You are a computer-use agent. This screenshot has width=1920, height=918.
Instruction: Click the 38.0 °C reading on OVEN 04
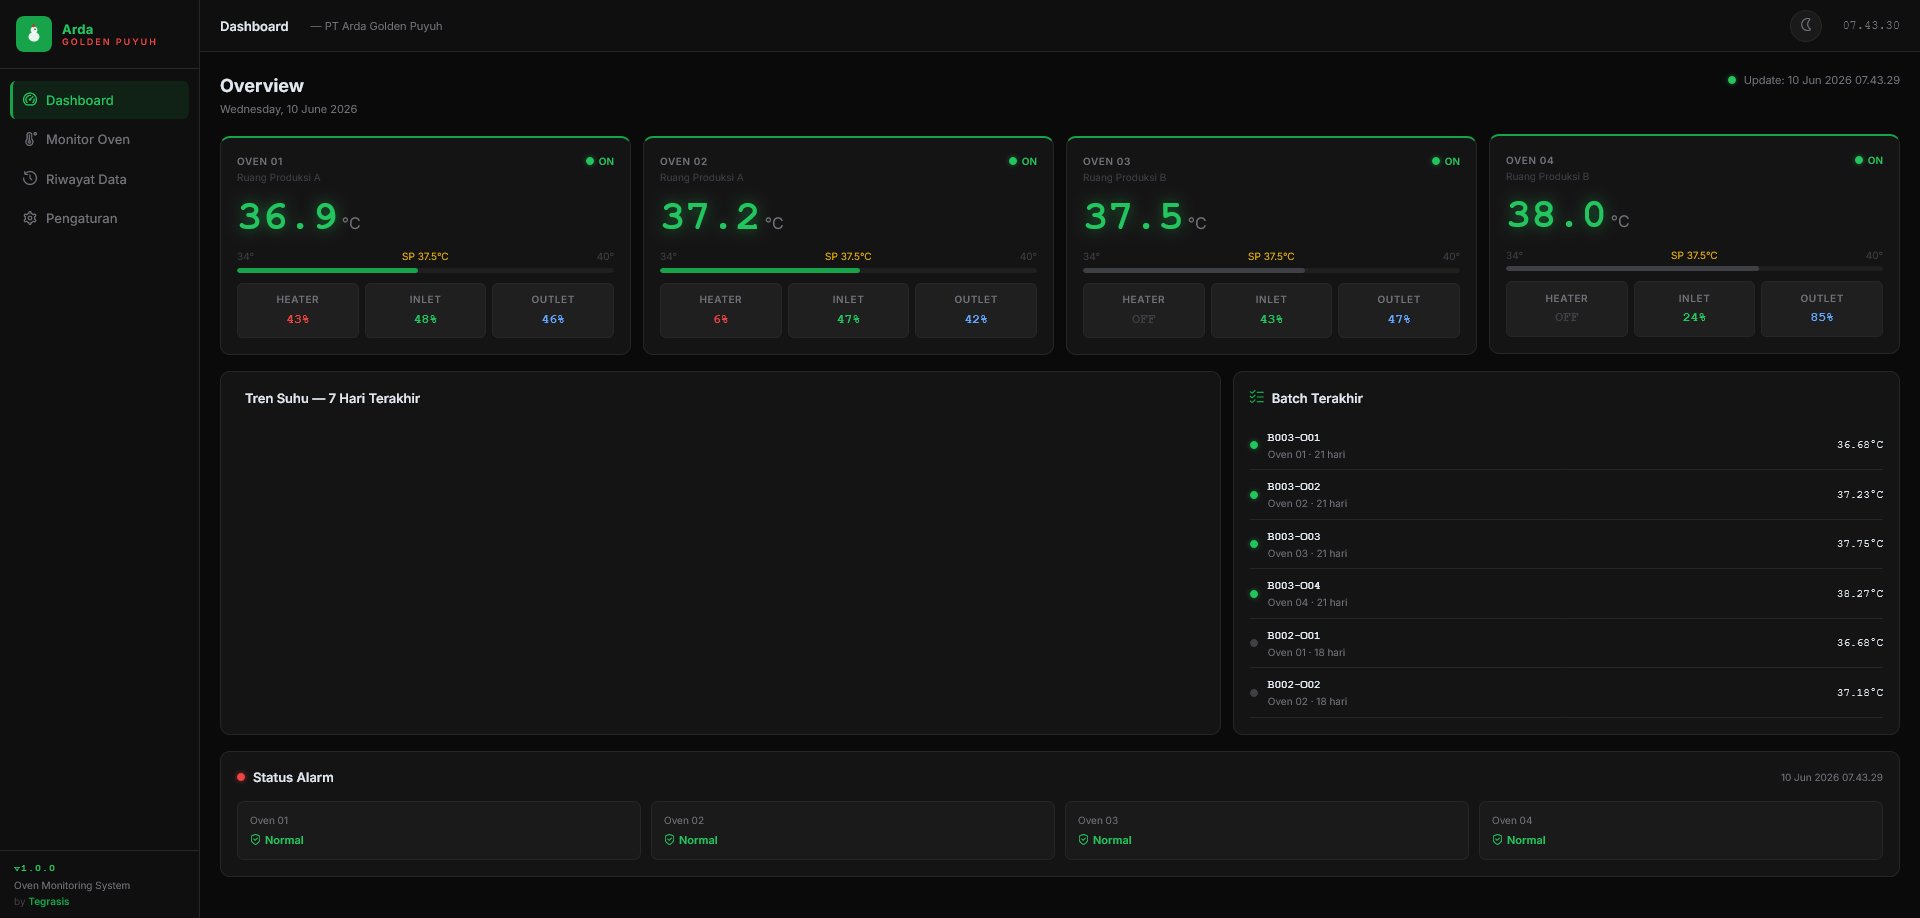(x=1568, y=215)
